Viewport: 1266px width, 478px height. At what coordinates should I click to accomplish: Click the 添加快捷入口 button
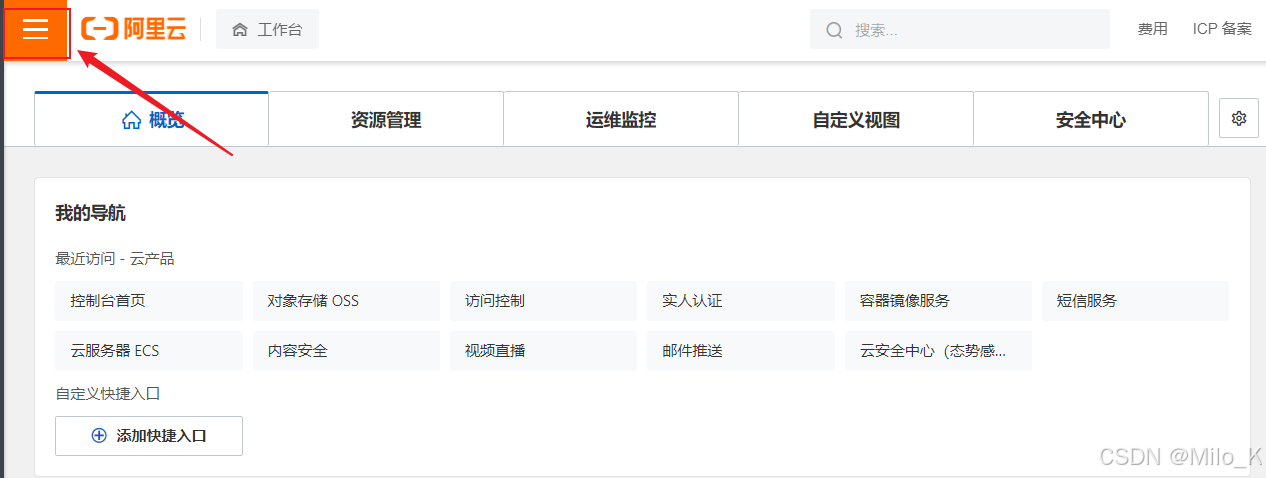[x=149, y=436]
